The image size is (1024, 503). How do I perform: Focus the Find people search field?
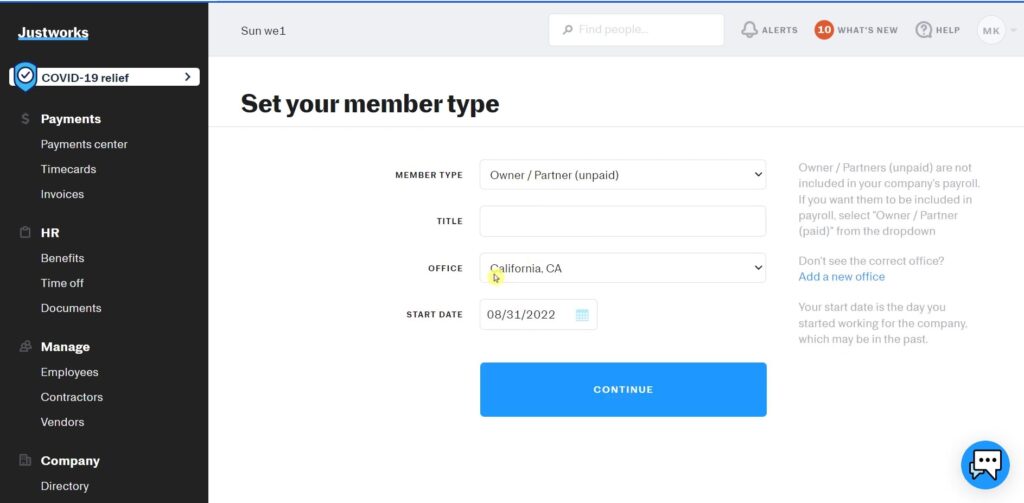coord(636,29)
